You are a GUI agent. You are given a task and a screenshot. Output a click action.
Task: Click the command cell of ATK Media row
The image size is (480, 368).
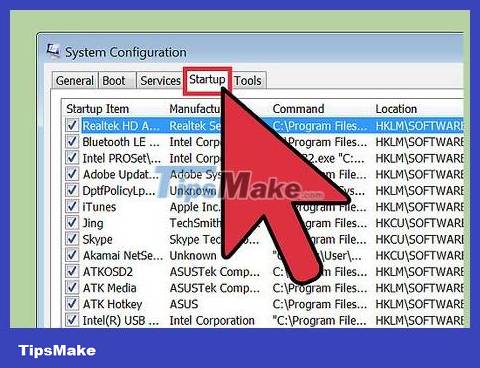pos(320,288)
